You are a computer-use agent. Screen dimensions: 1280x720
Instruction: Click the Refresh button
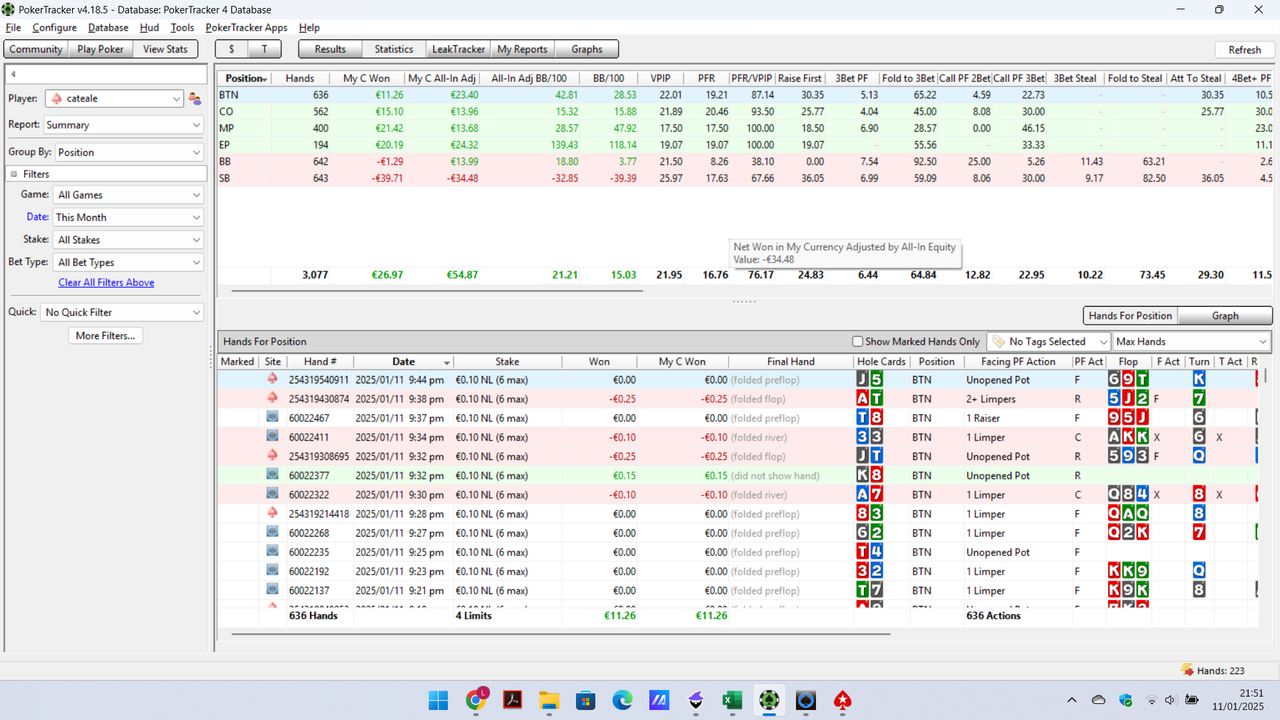coord(1244,50)
